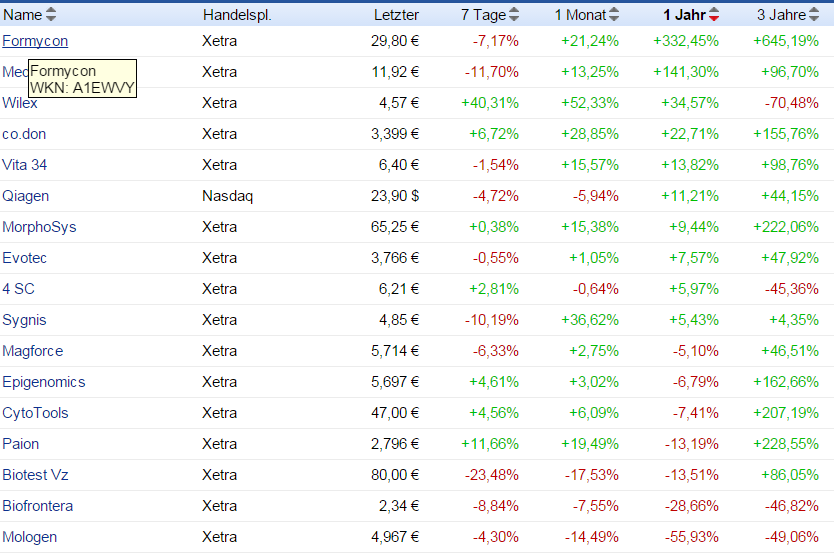The image size is (834, 554).
Task: Select the Sygnis stock name
Action: point(24,320)
